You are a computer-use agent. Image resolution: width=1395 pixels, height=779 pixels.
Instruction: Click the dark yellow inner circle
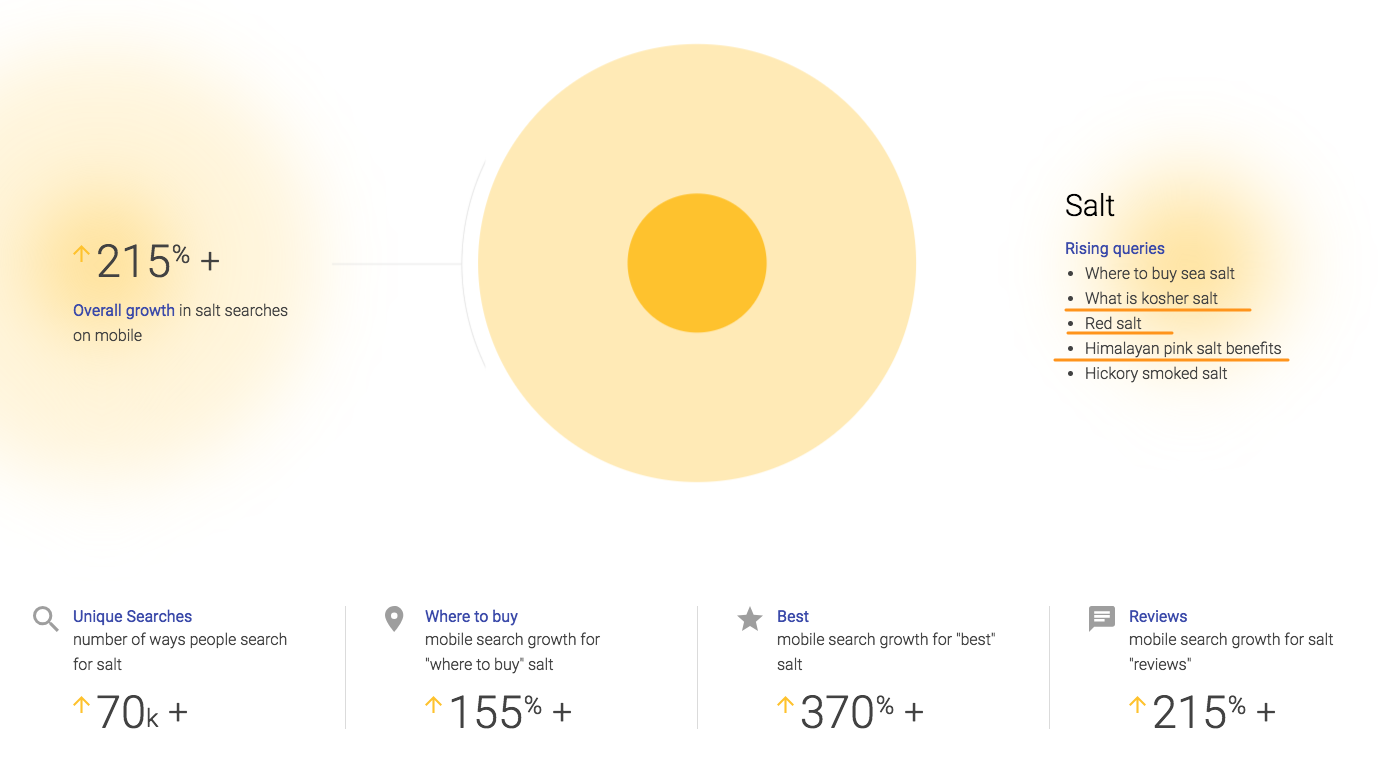(697, 263)
